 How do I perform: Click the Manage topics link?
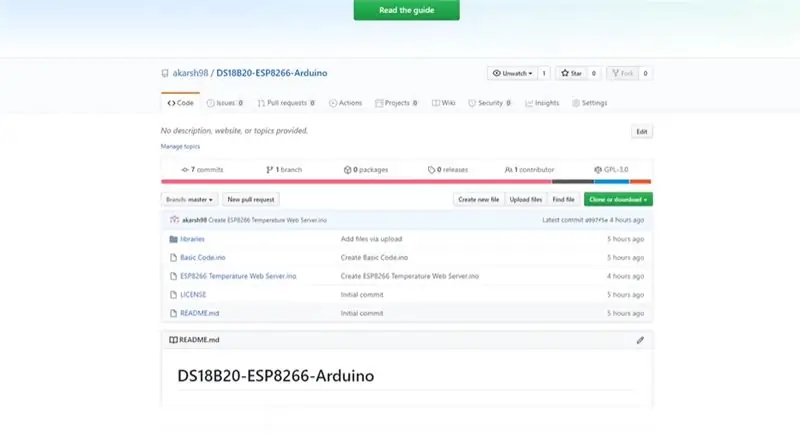[x=180, y=146]
